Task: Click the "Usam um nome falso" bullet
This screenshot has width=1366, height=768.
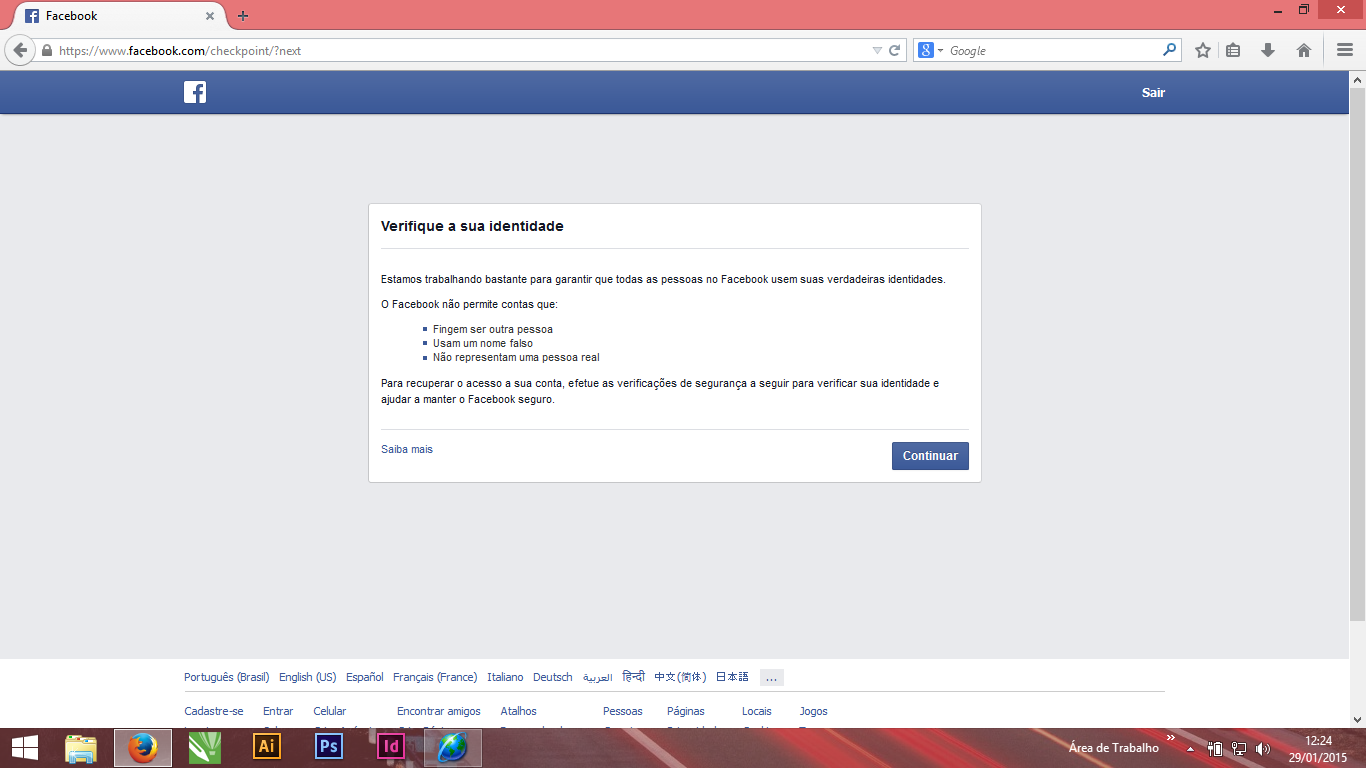Action: 483,343
